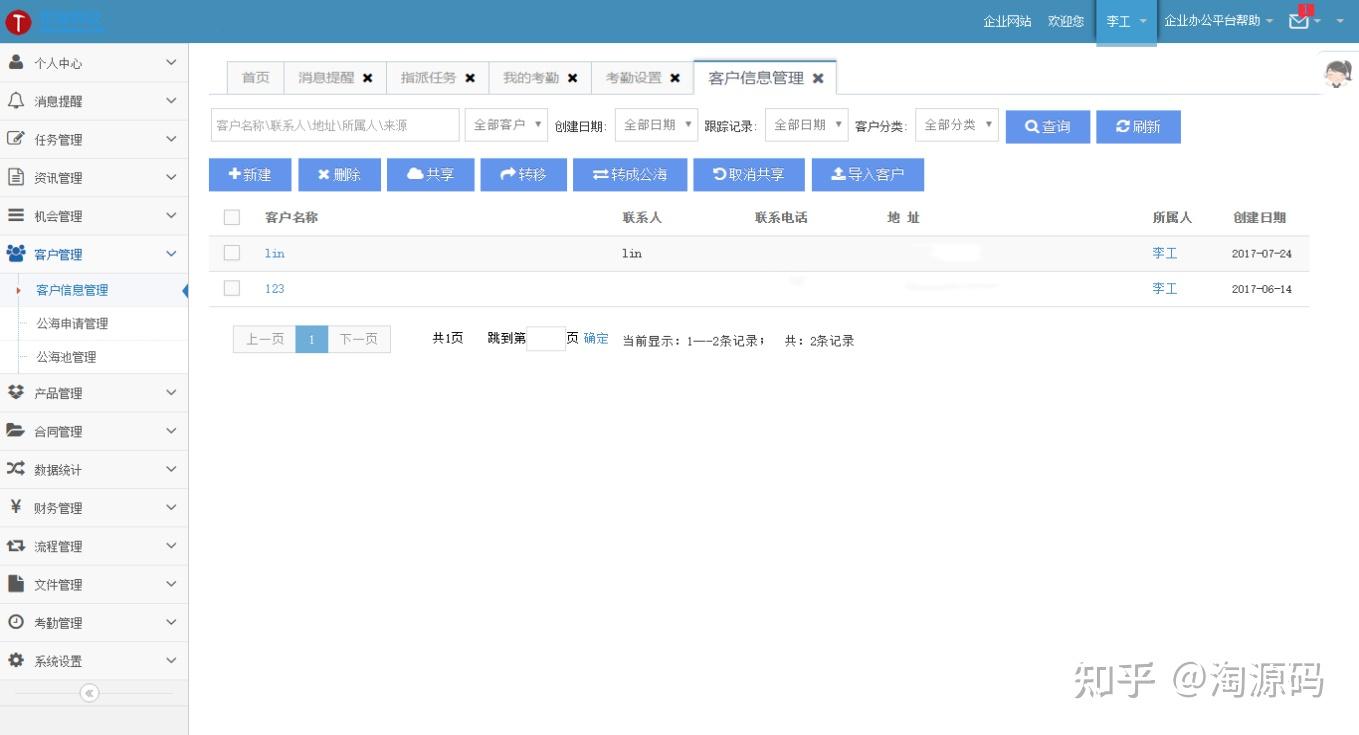This screenshot has width=1359, height=735.
Task: Open 公海池管理 in the sidebar
Action: coord(66,357)
